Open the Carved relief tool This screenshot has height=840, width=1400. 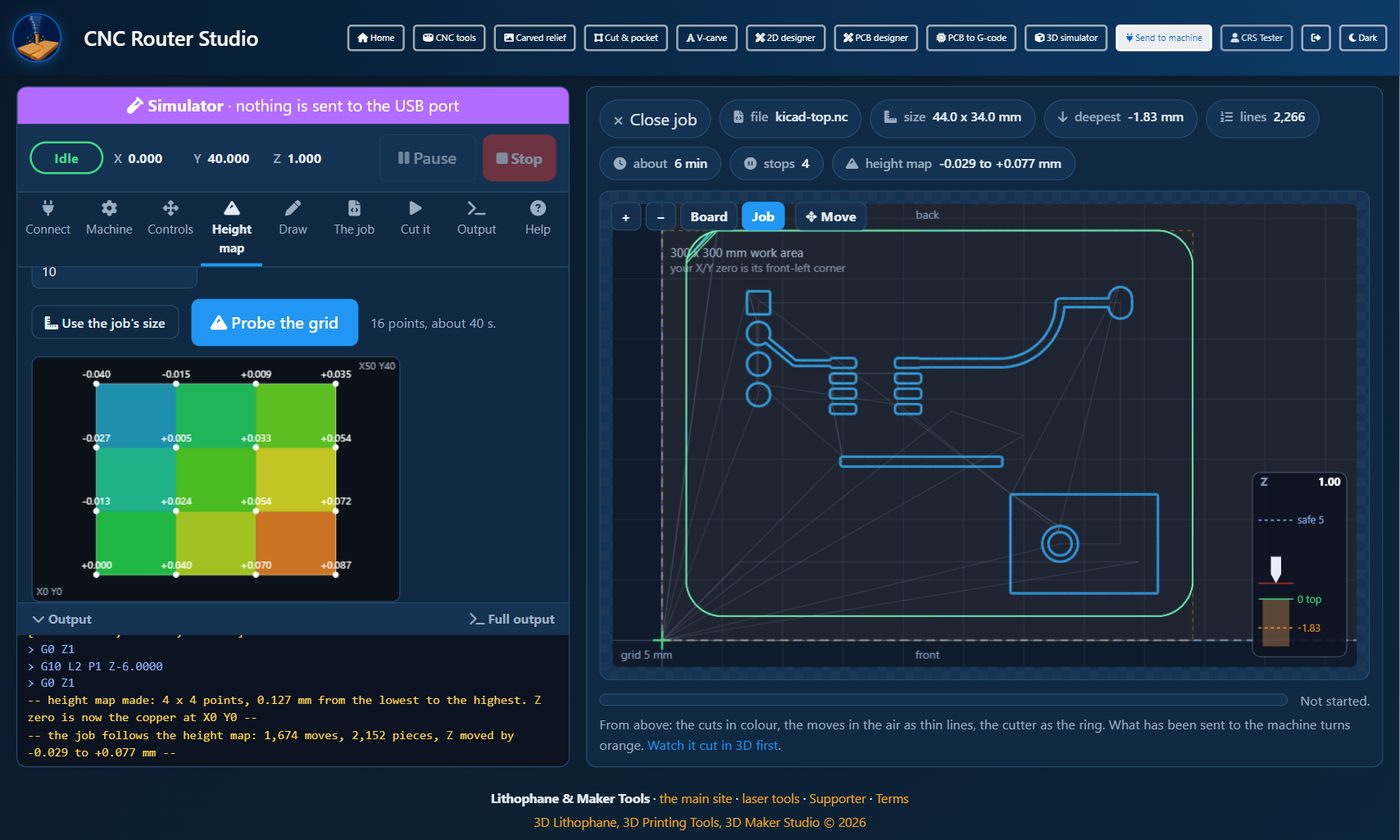click(x=535, y=38)
